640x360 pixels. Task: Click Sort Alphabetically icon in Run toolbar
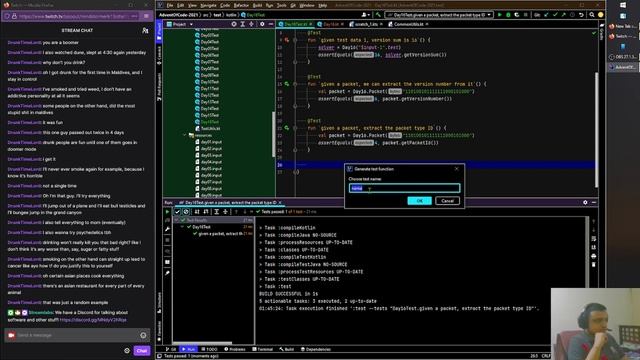pos(197,212)
